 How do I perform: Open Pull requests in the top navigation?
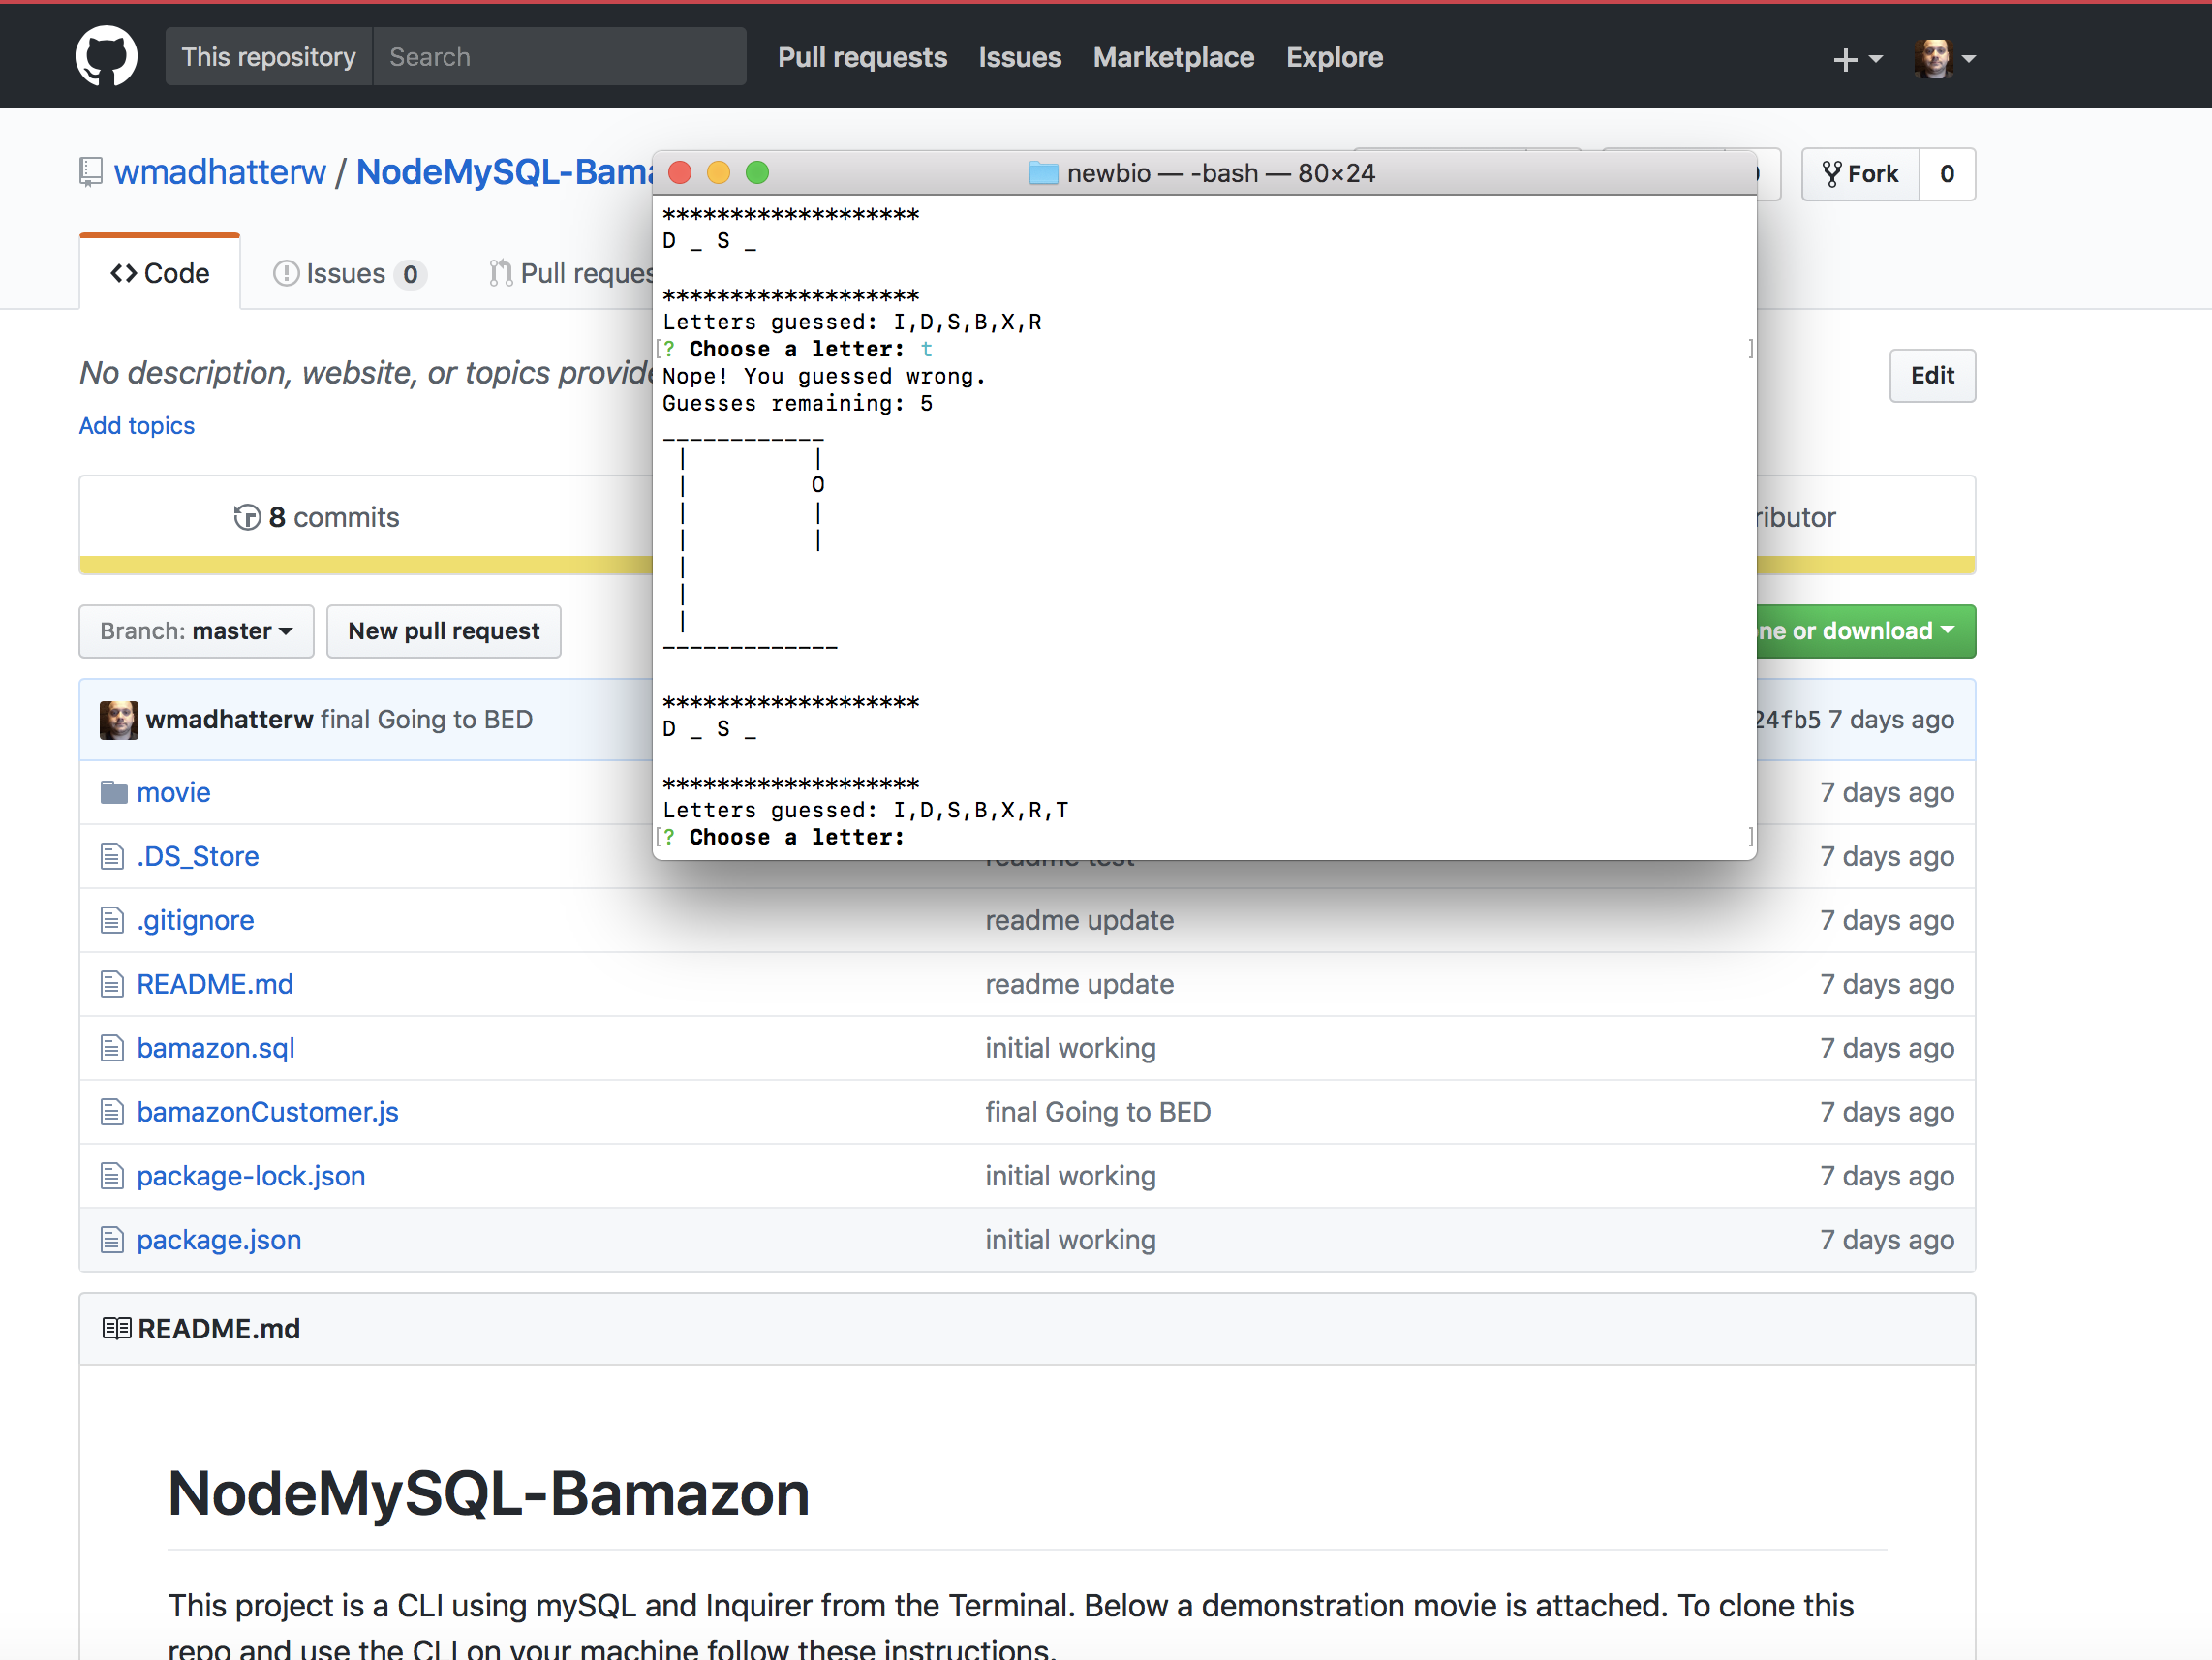(862, 57)
